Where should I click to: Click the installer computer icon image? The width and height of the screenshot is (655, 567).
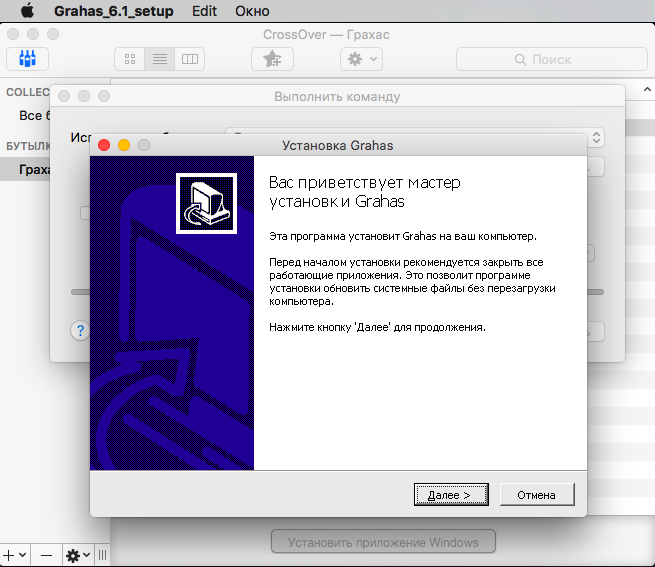tap(206, 203)
